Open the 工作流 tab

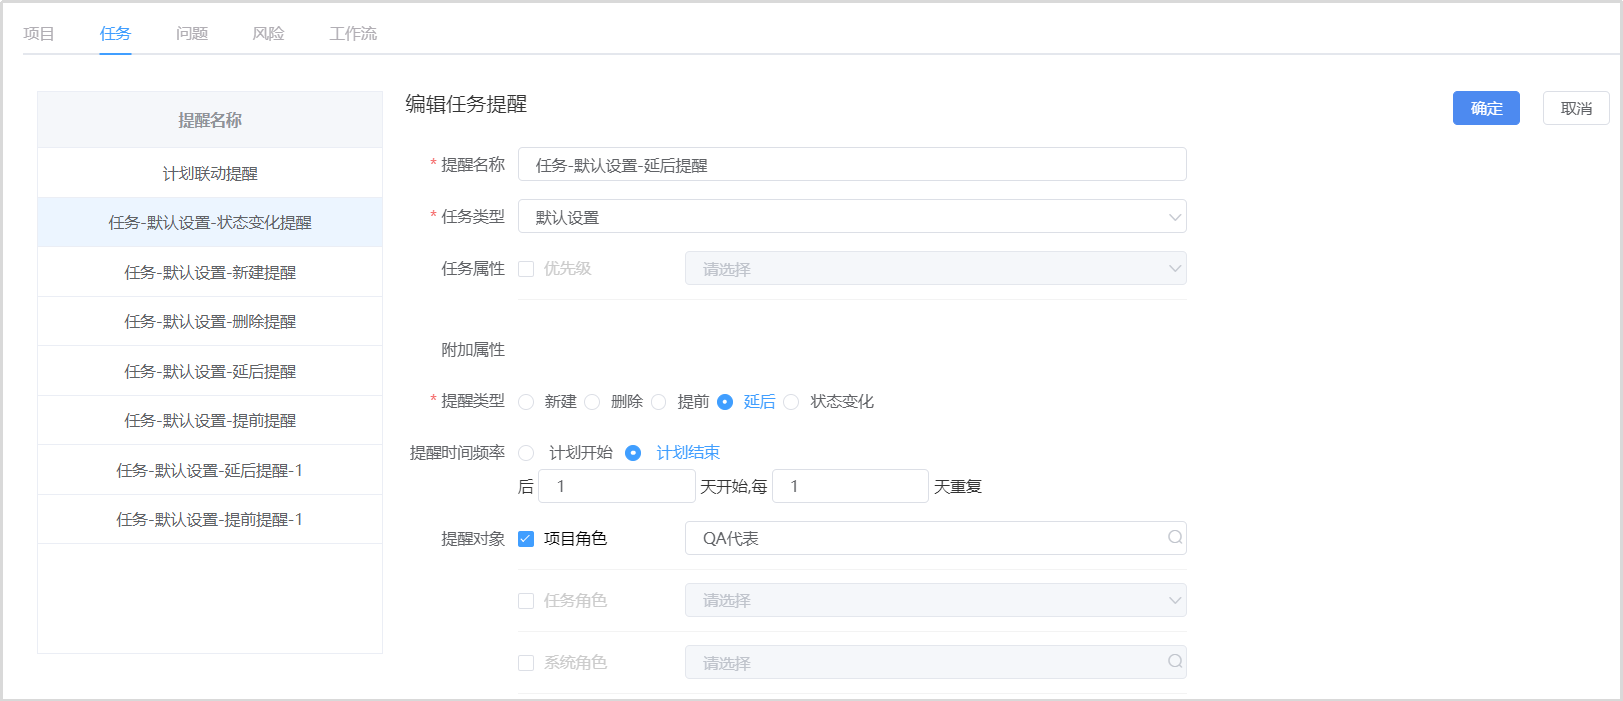pos(353,34)
